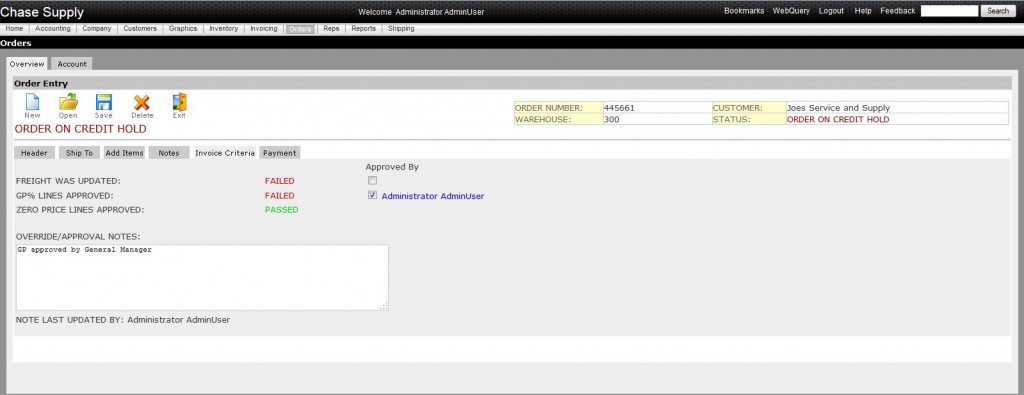Click the customer value Joes Service and Supply

839,108
